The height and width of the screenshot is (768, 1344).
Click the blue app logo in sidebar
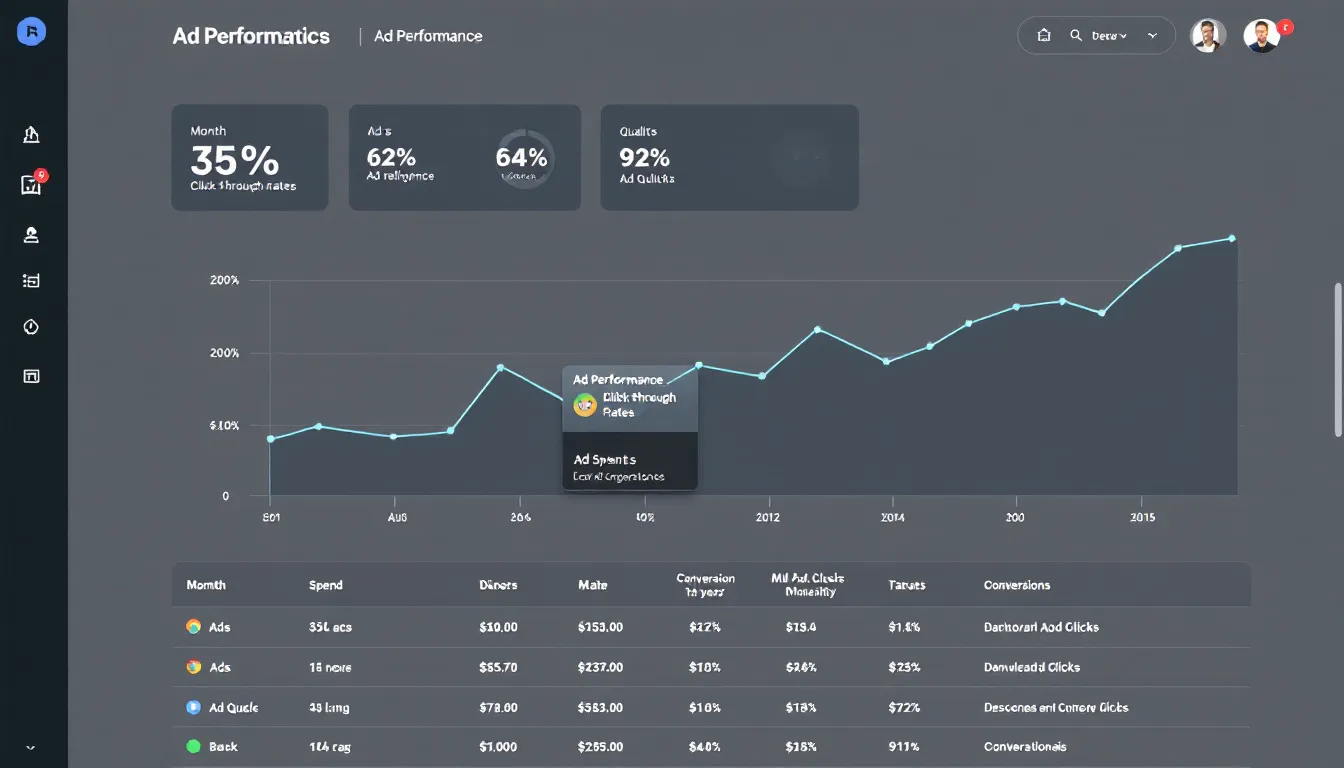(x=32, y=33)
